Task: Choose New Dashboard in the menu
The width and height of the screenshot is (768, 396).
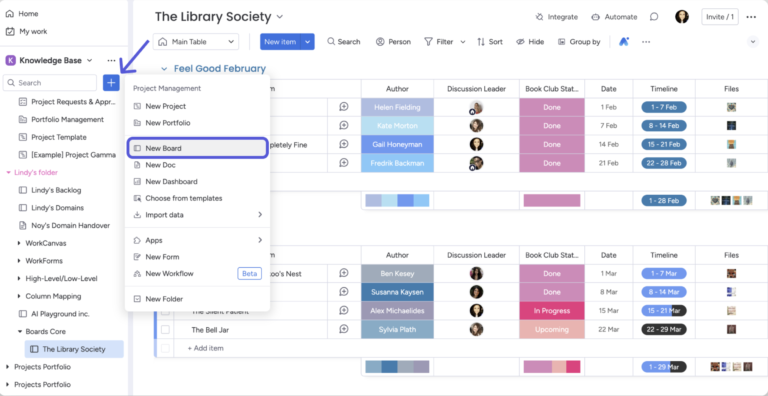Action: pos(197,182)
